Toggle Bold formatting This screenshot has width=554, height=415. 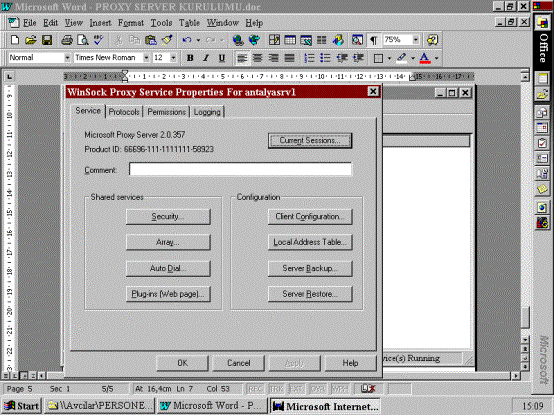[190, 58]
